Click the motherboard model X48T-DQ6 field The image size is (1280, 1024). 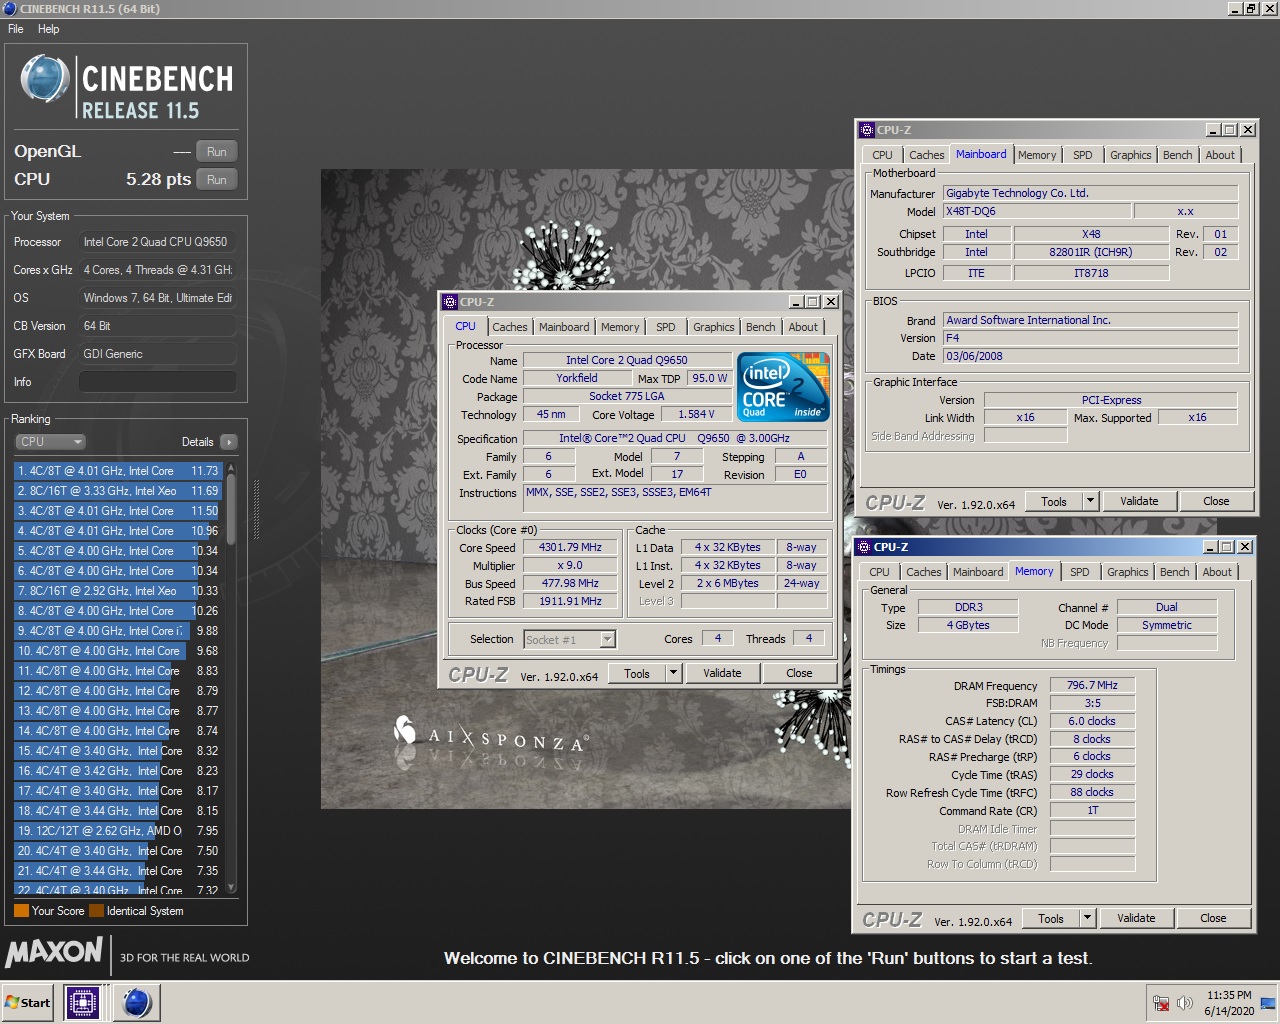click(1036, 211)
